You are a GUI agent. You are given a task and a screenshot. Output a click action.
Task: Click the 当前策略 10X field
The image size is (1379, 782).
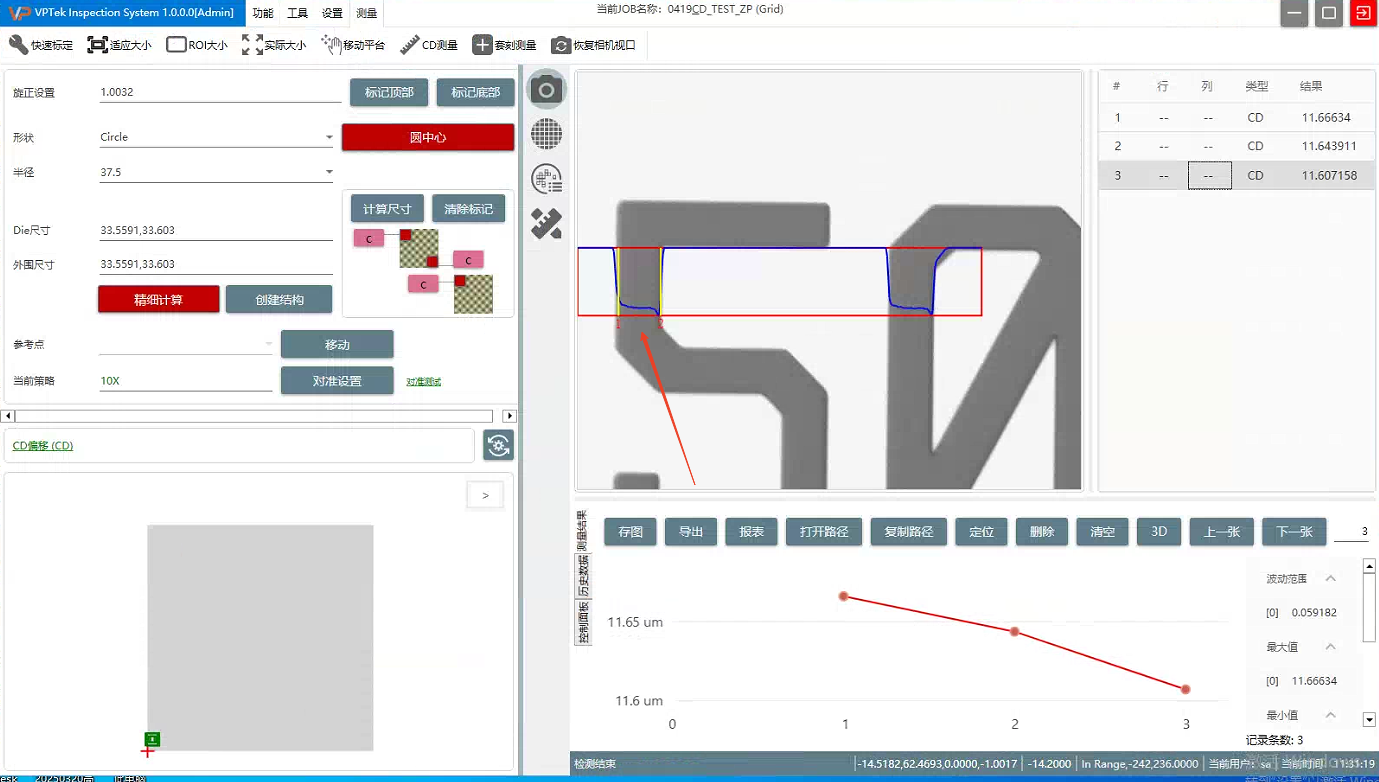[x=186, y=381]
